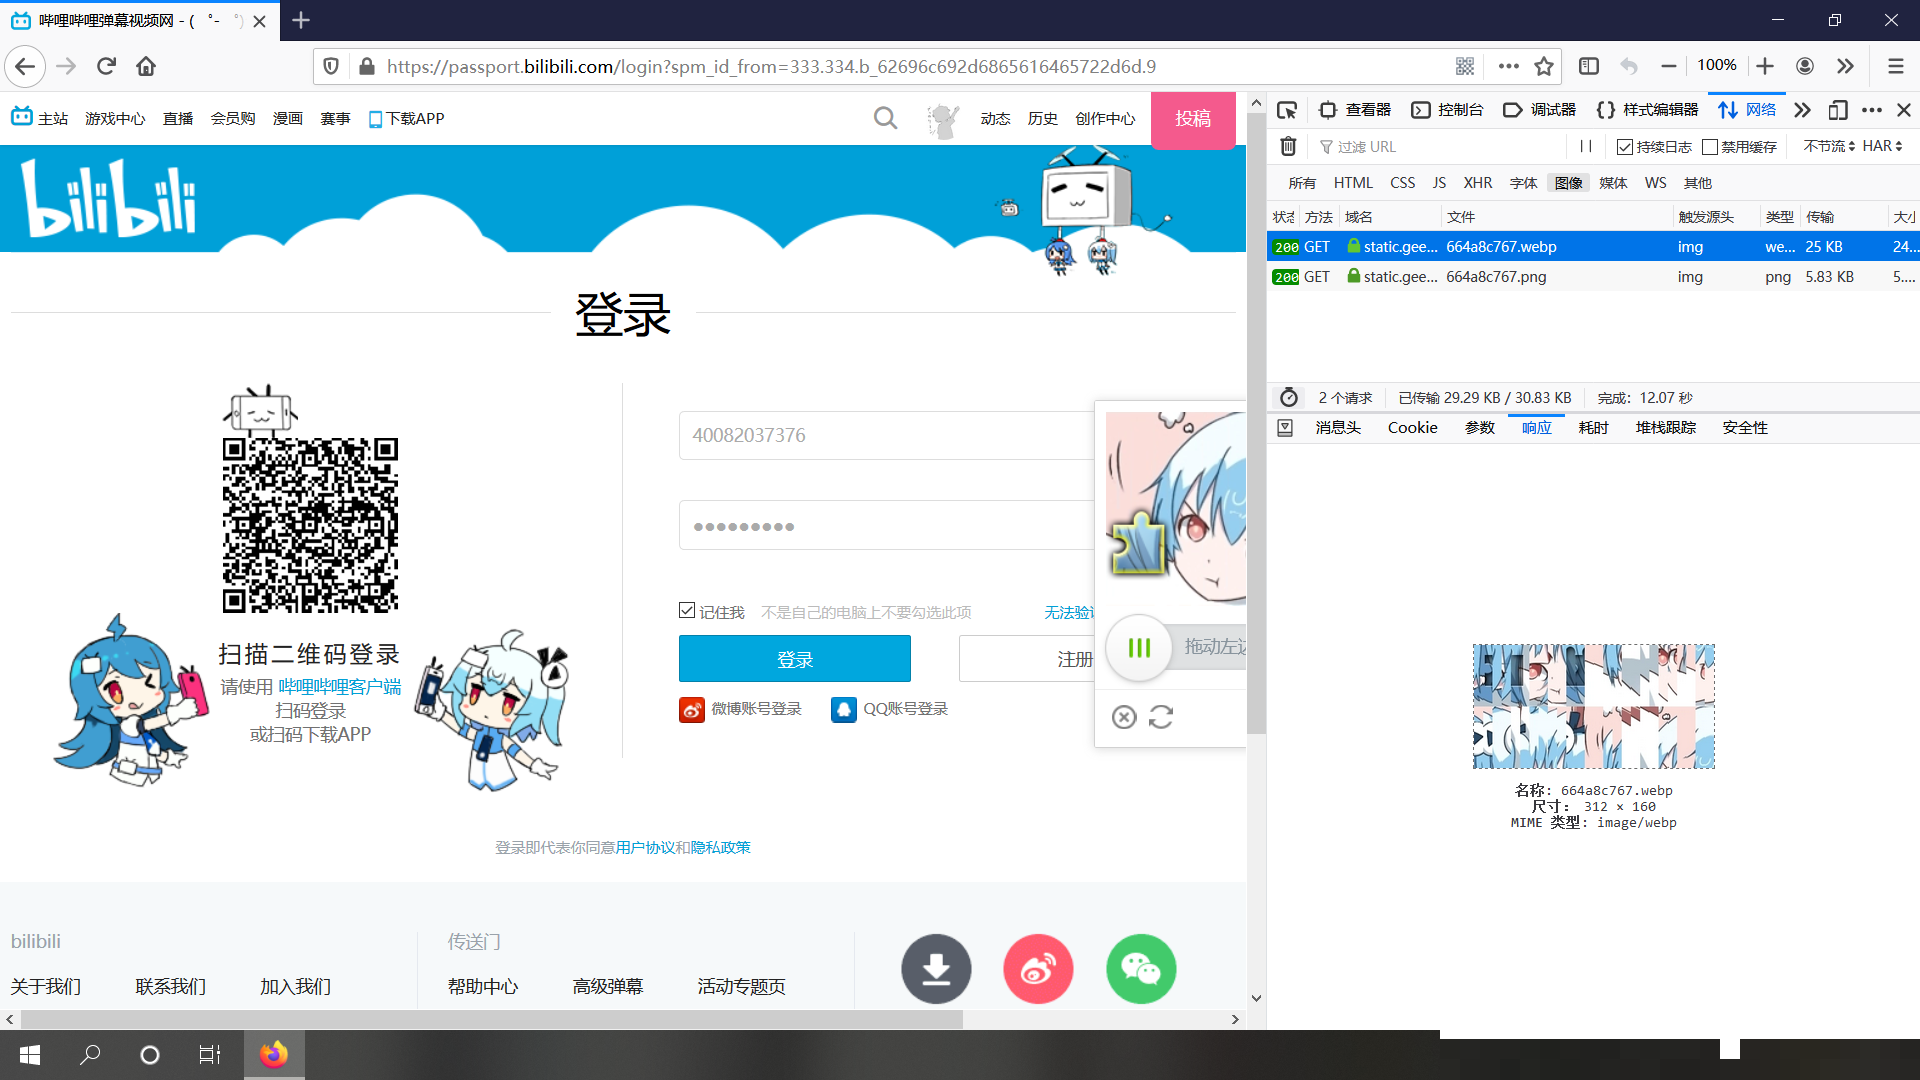Image resolution: width=1920 pixels, height=1080 pixels.
Task: Disable the 持续日志 persist logs checkbox
Action: (x=1625, y=147)
